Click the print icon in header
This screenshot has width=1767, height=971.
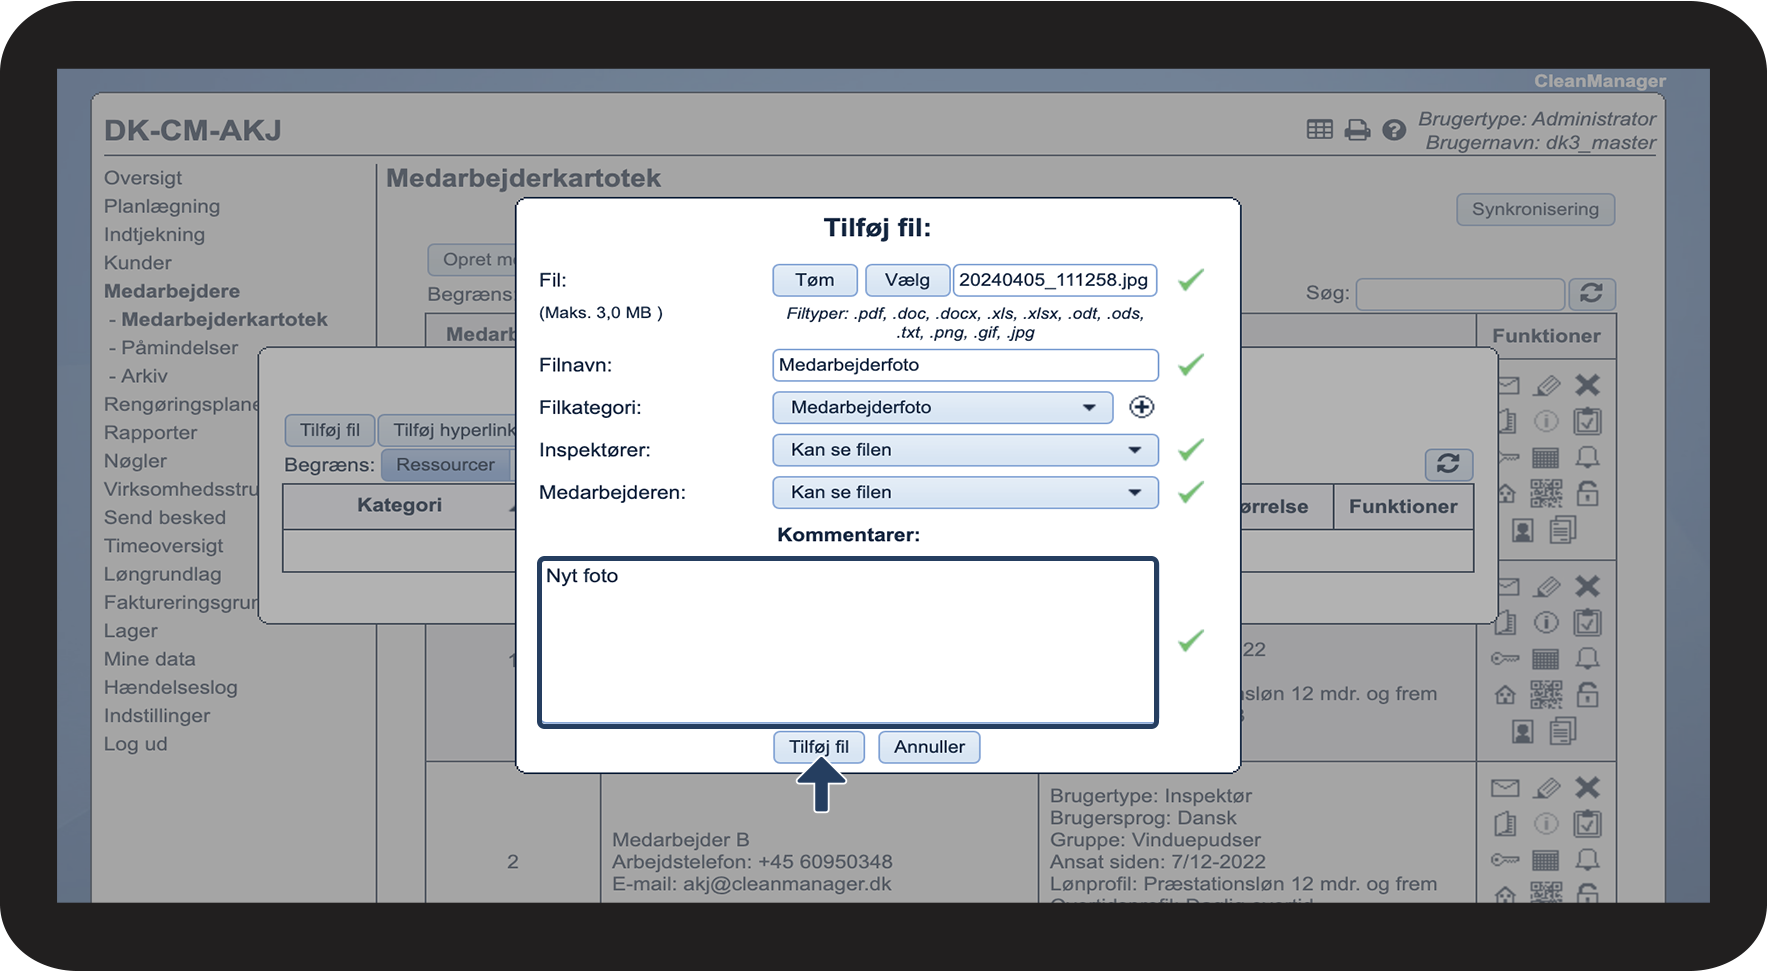1357,130
